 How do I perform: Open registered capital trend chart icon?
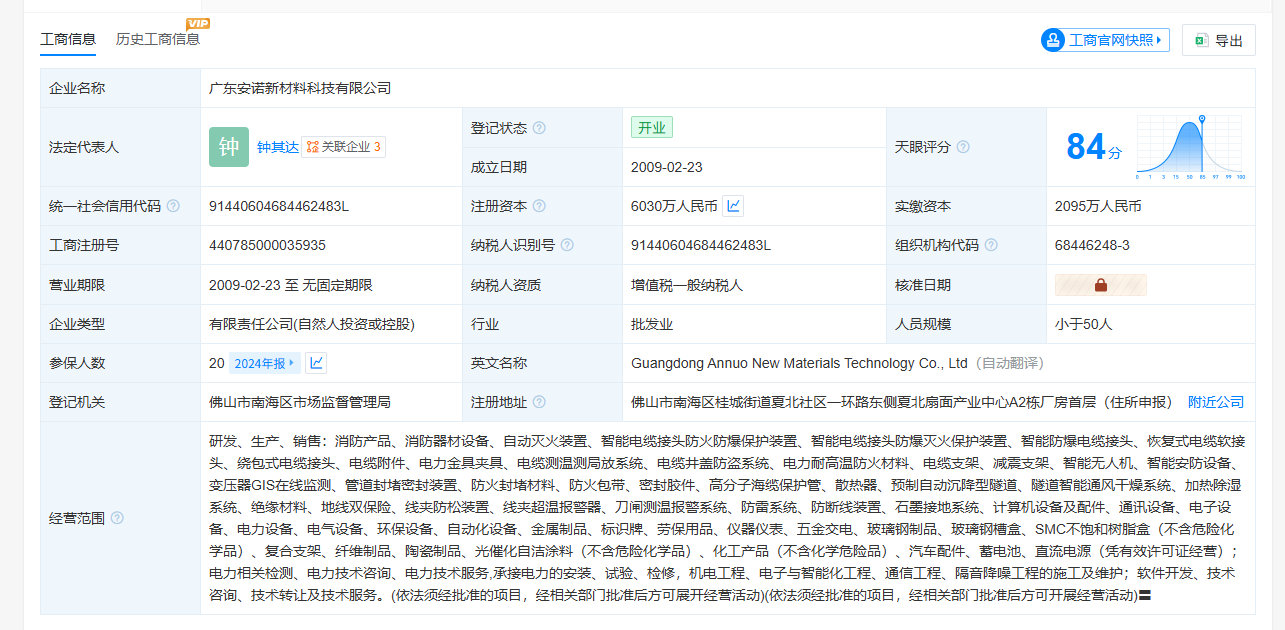coord(733,206)
